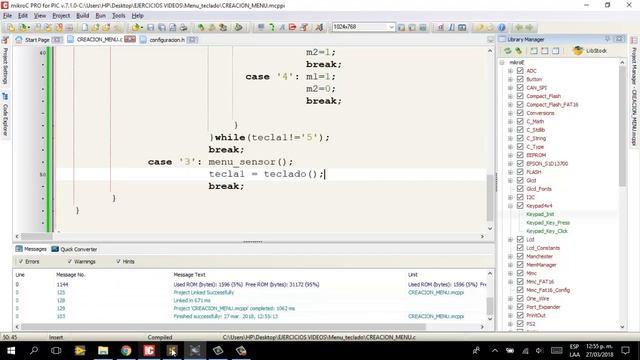The height and width of the screenshot is (360, 640).
Task: Click the first check-all square icon in Library Manager
Action: 534,51
